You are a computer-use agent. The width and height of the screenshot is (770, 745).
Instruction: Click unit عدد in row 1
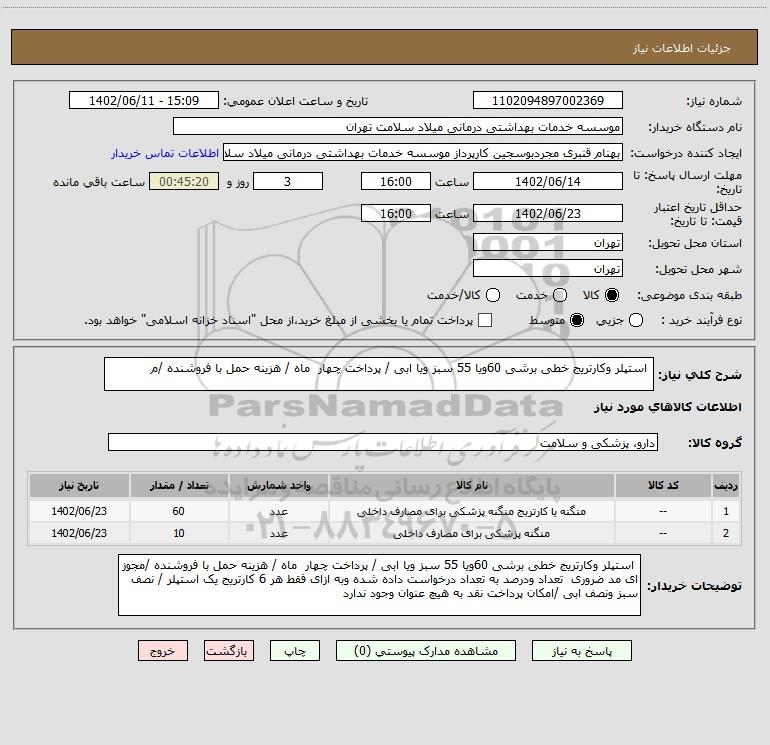click(x=278, y=511)
